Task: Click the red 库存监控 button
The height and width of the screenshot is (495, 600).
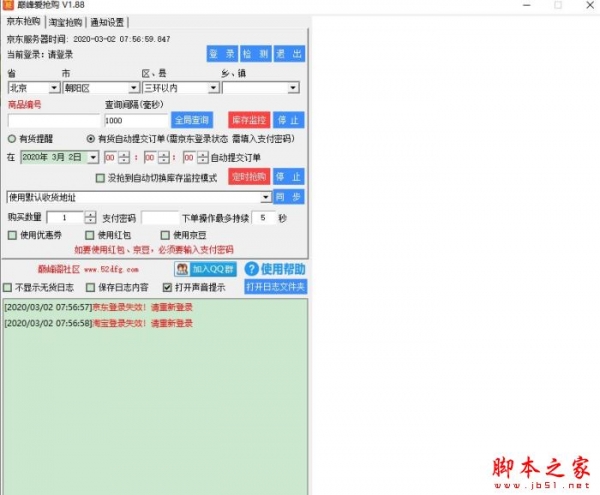Action: coord(249,120)
